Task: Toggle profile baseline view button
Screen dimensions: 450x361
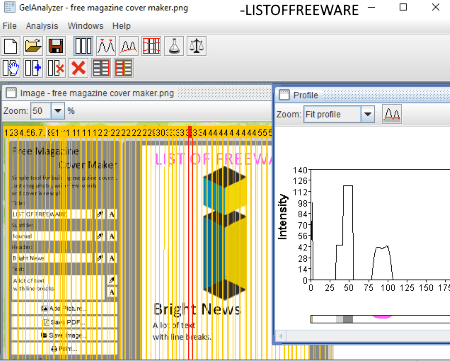Action: pos(392,114)
